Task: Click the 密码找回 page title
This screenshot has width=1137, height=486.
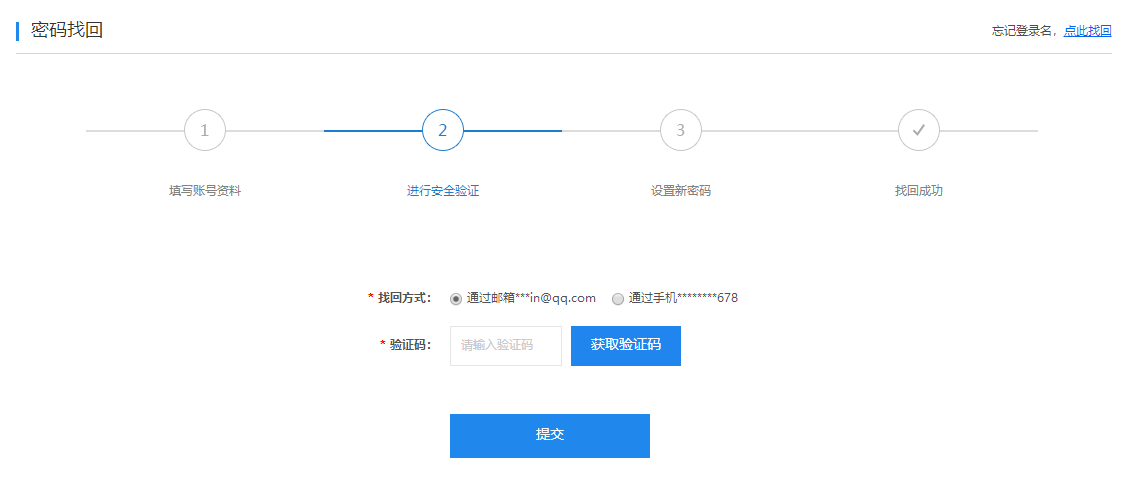Action: tap(67, 30)
